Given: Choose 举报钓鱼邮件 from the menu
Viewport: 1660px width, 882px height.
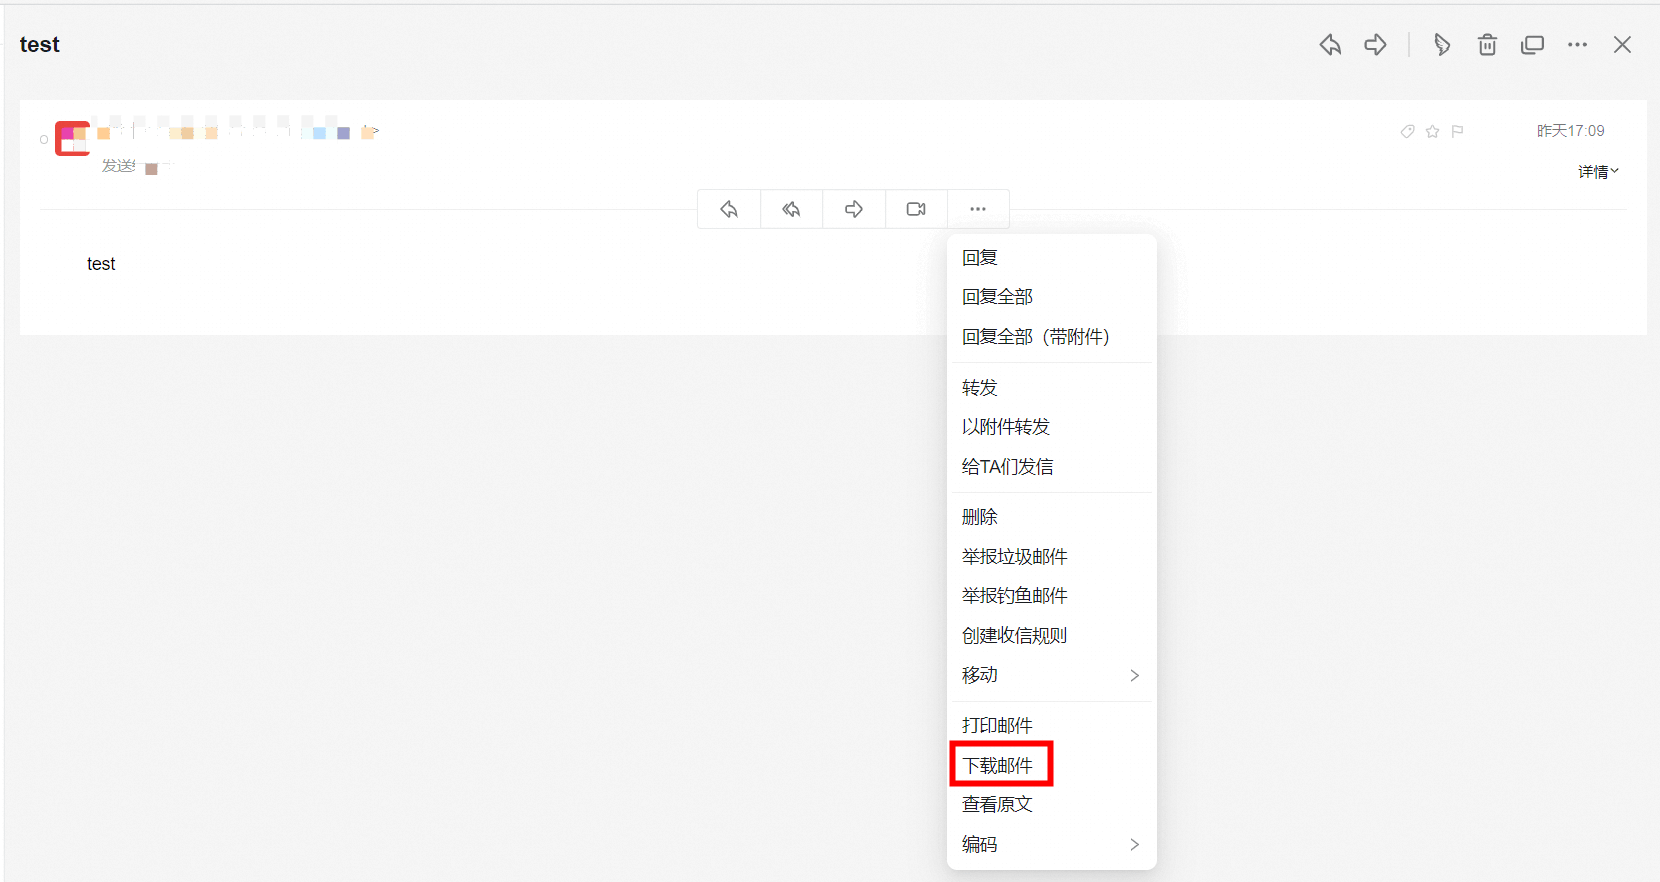Looking at the screenshot, I should (x=1052, y=596).
